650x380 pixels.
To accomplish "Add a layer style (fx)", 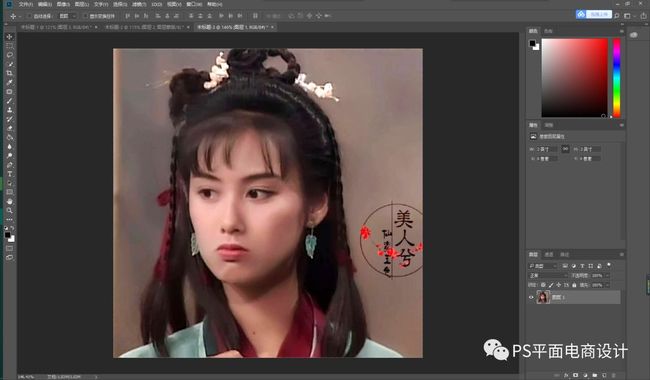I will (567, 375).
